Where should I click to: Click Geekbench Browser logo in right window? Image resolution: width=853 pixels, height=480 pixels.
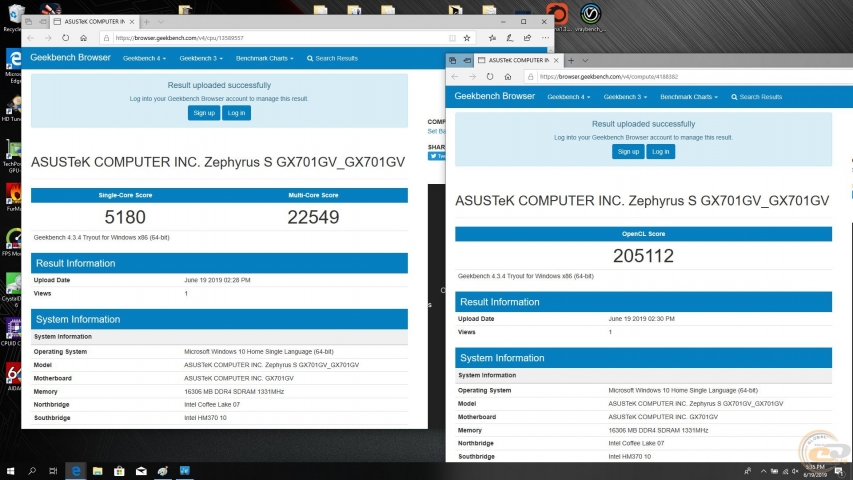(495, 96)
